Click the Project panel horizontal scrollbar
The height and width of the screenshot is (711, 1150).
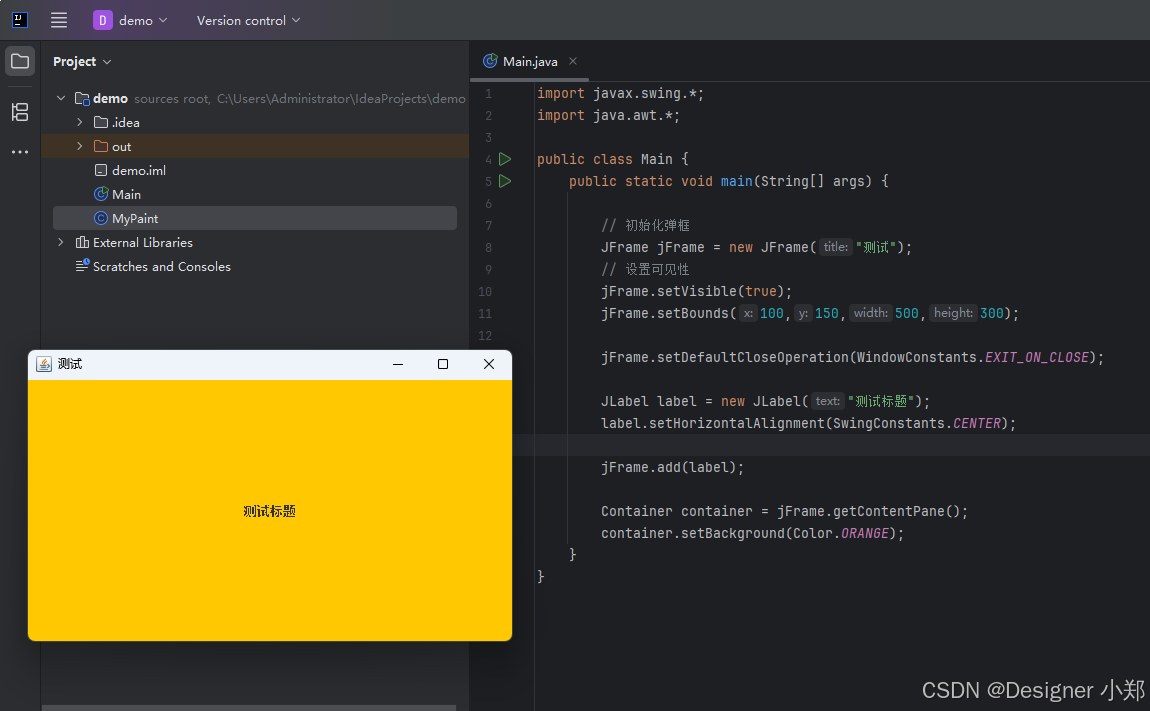(x=249, y=707)
